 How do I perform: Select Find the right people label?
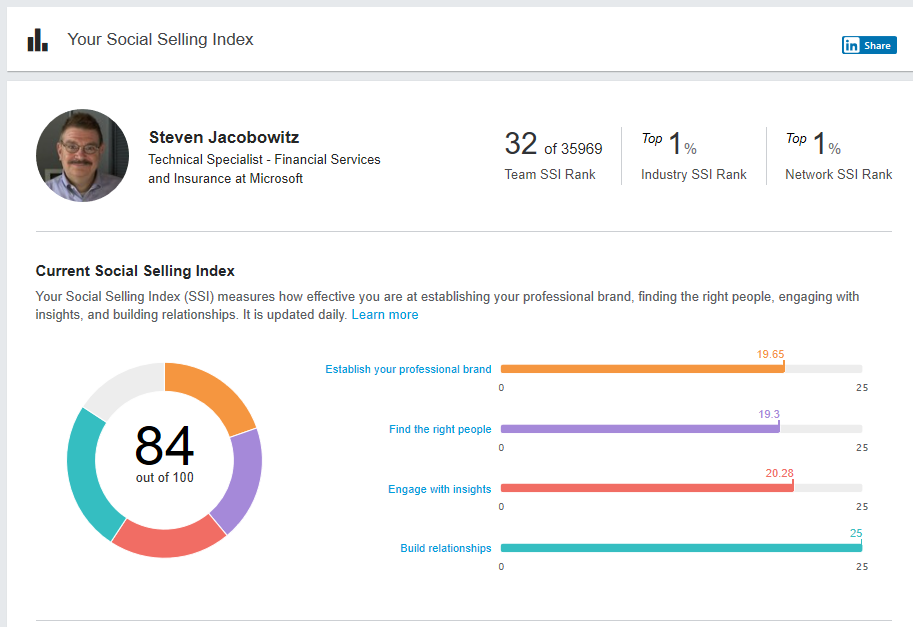click(440, 429)
